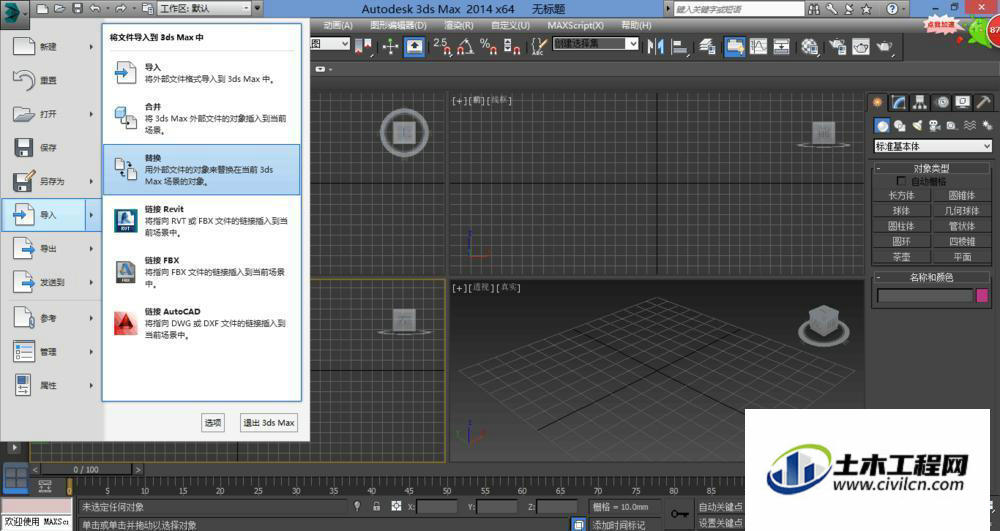The width and height of the screenshot is (1000, 531).
Task: Click the object name input field
Action: pos(925,295)
